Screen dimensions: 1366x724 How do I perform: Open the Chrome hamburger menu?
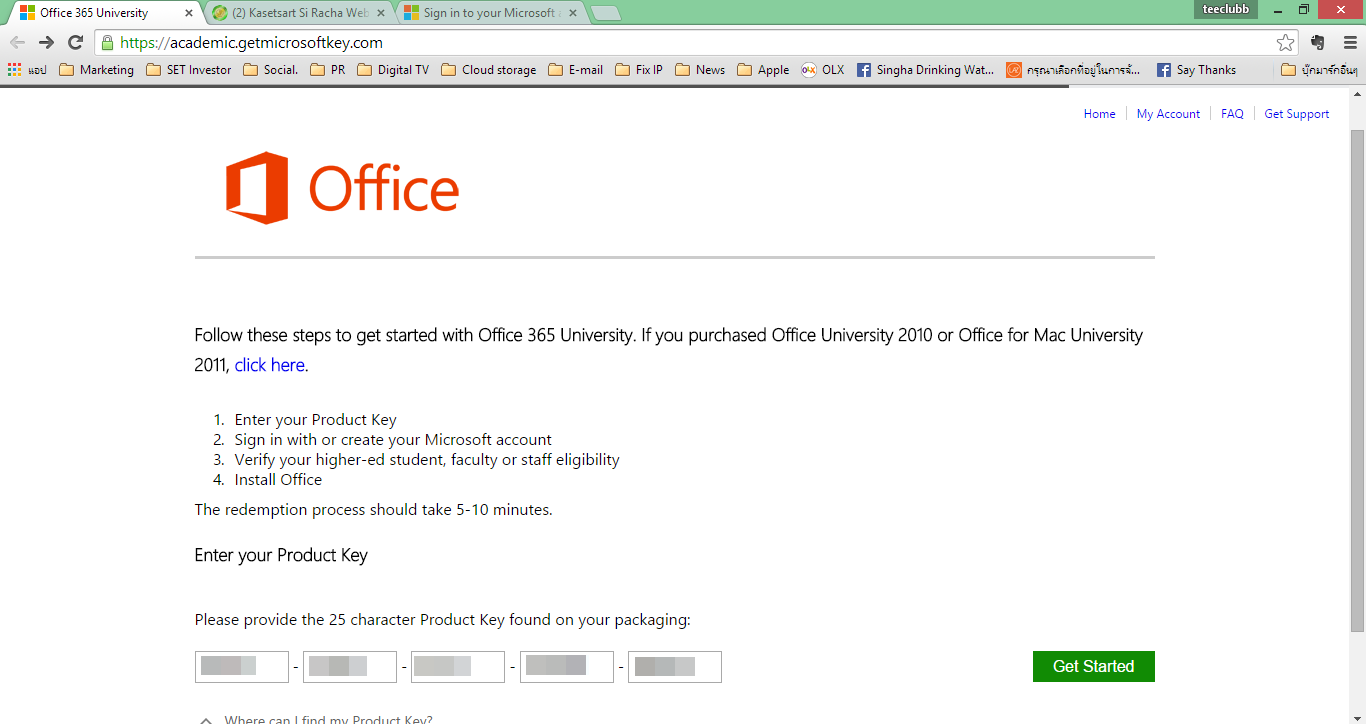click(1350, 43)
